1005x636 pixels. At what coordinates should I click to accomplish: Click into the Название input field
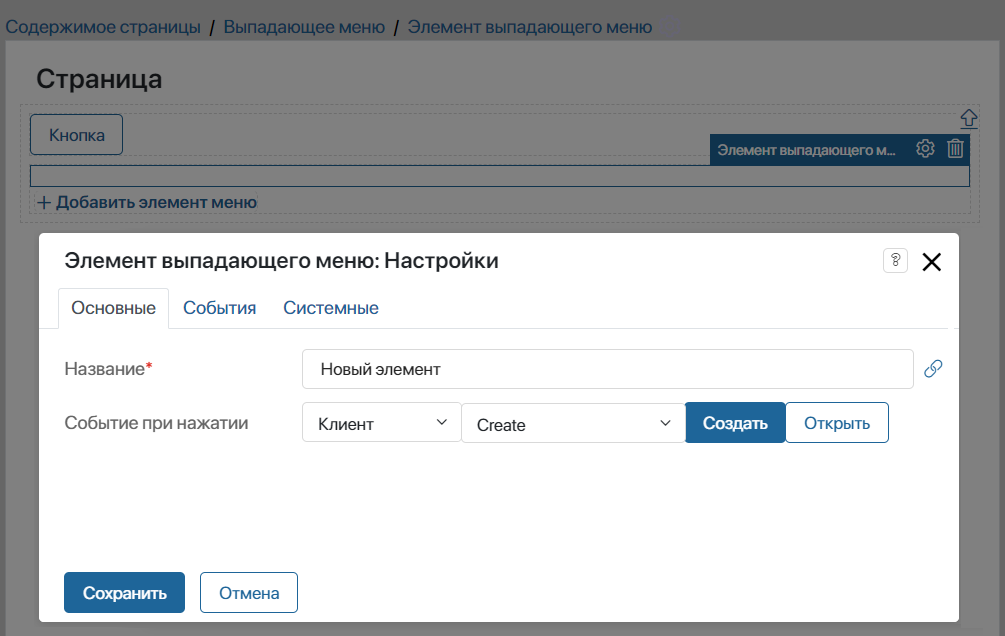click(x=608, y=369)
